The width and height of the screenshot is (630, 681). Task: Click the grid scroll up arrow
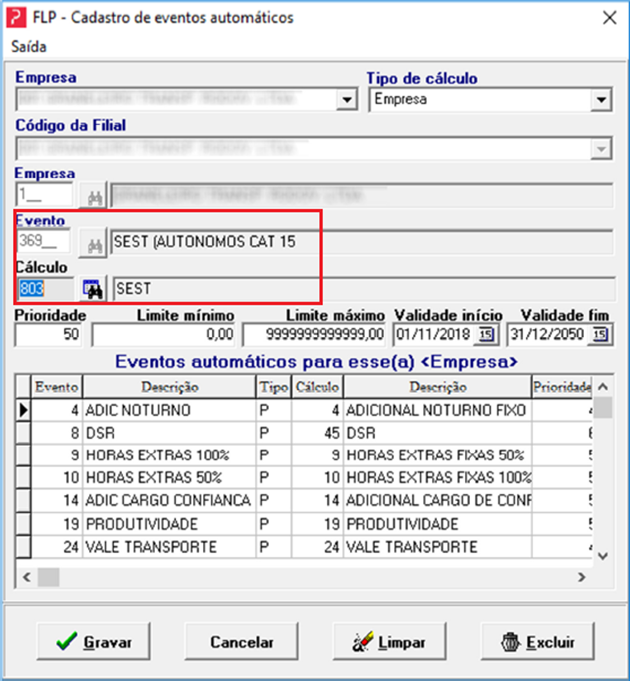[603, 387]
